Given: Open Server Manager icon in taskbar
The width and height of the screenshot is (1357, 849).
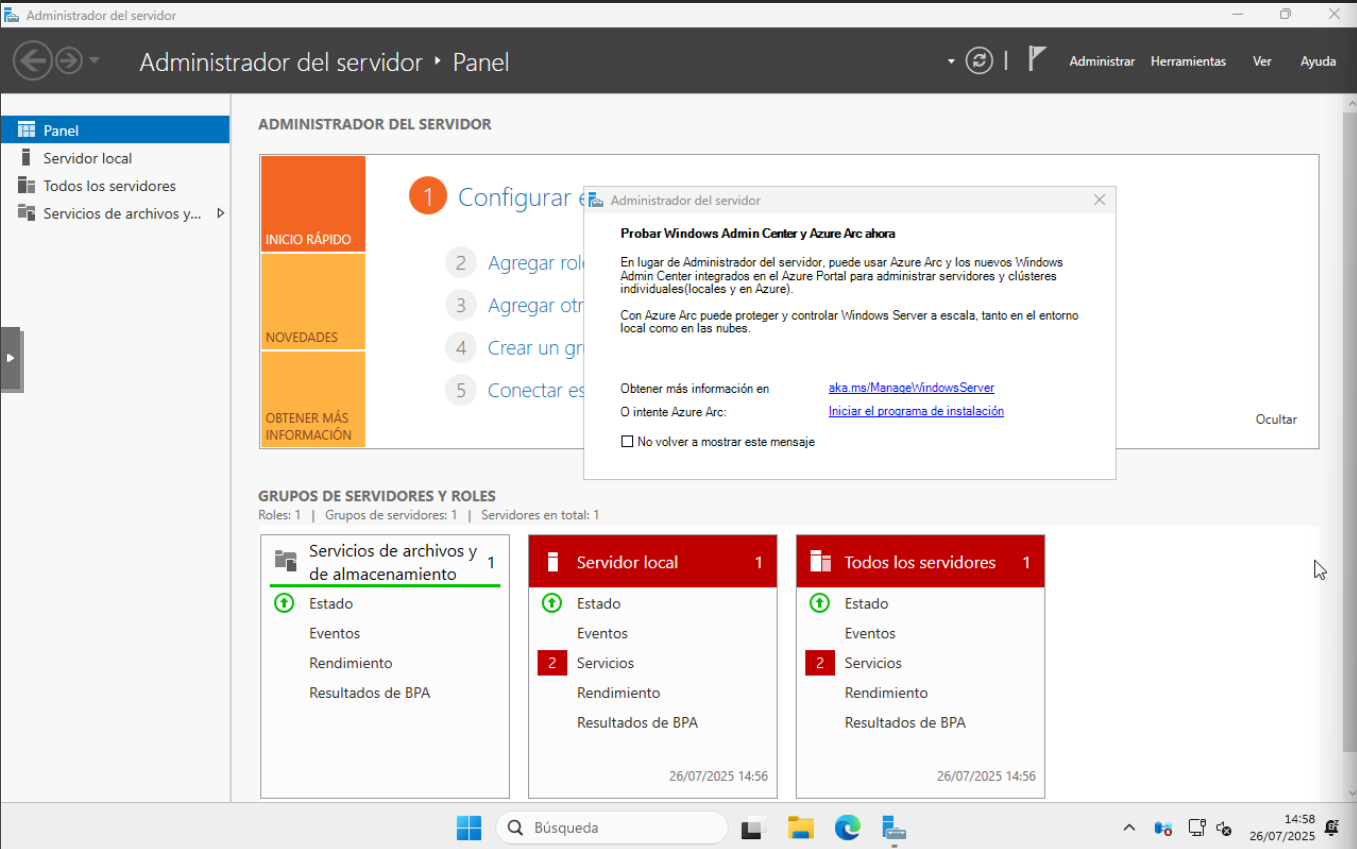Looking at the screenshot, I should [894, 828].
